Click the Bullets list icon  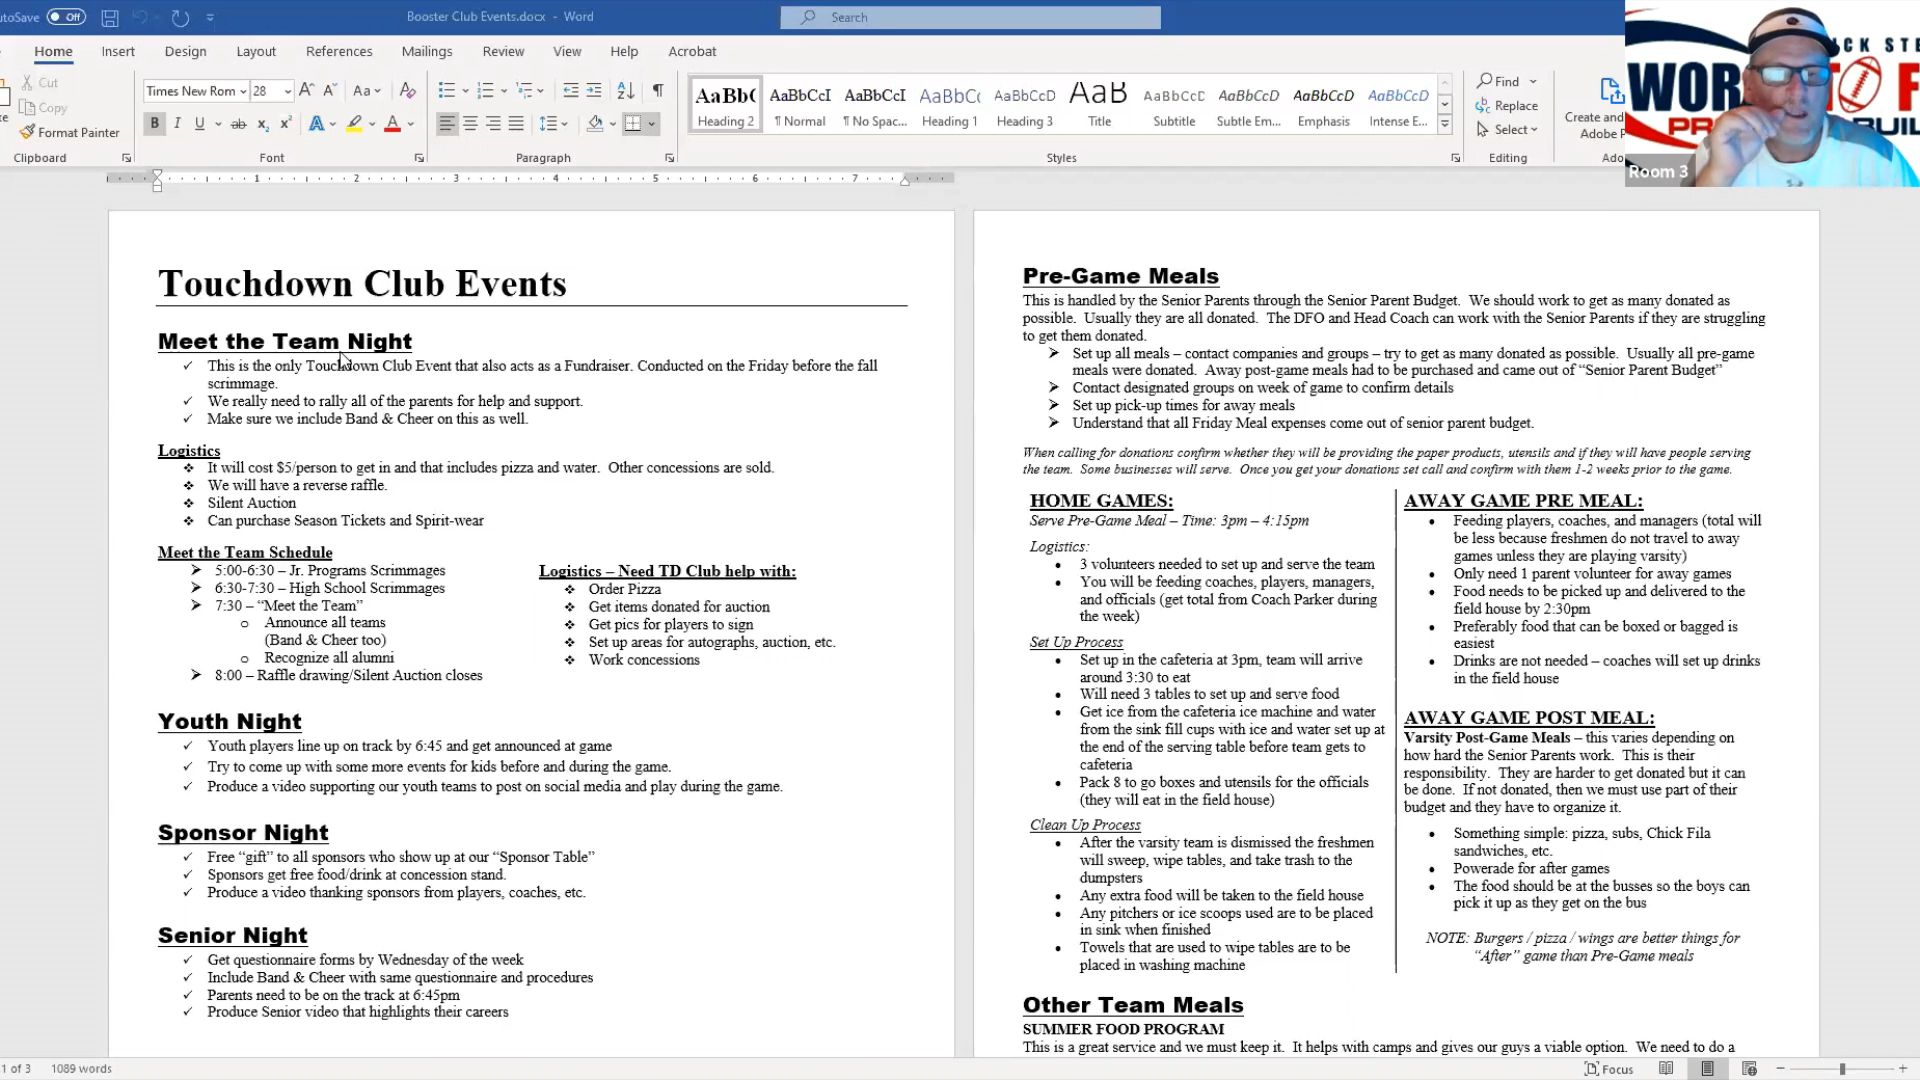(446, 91)
